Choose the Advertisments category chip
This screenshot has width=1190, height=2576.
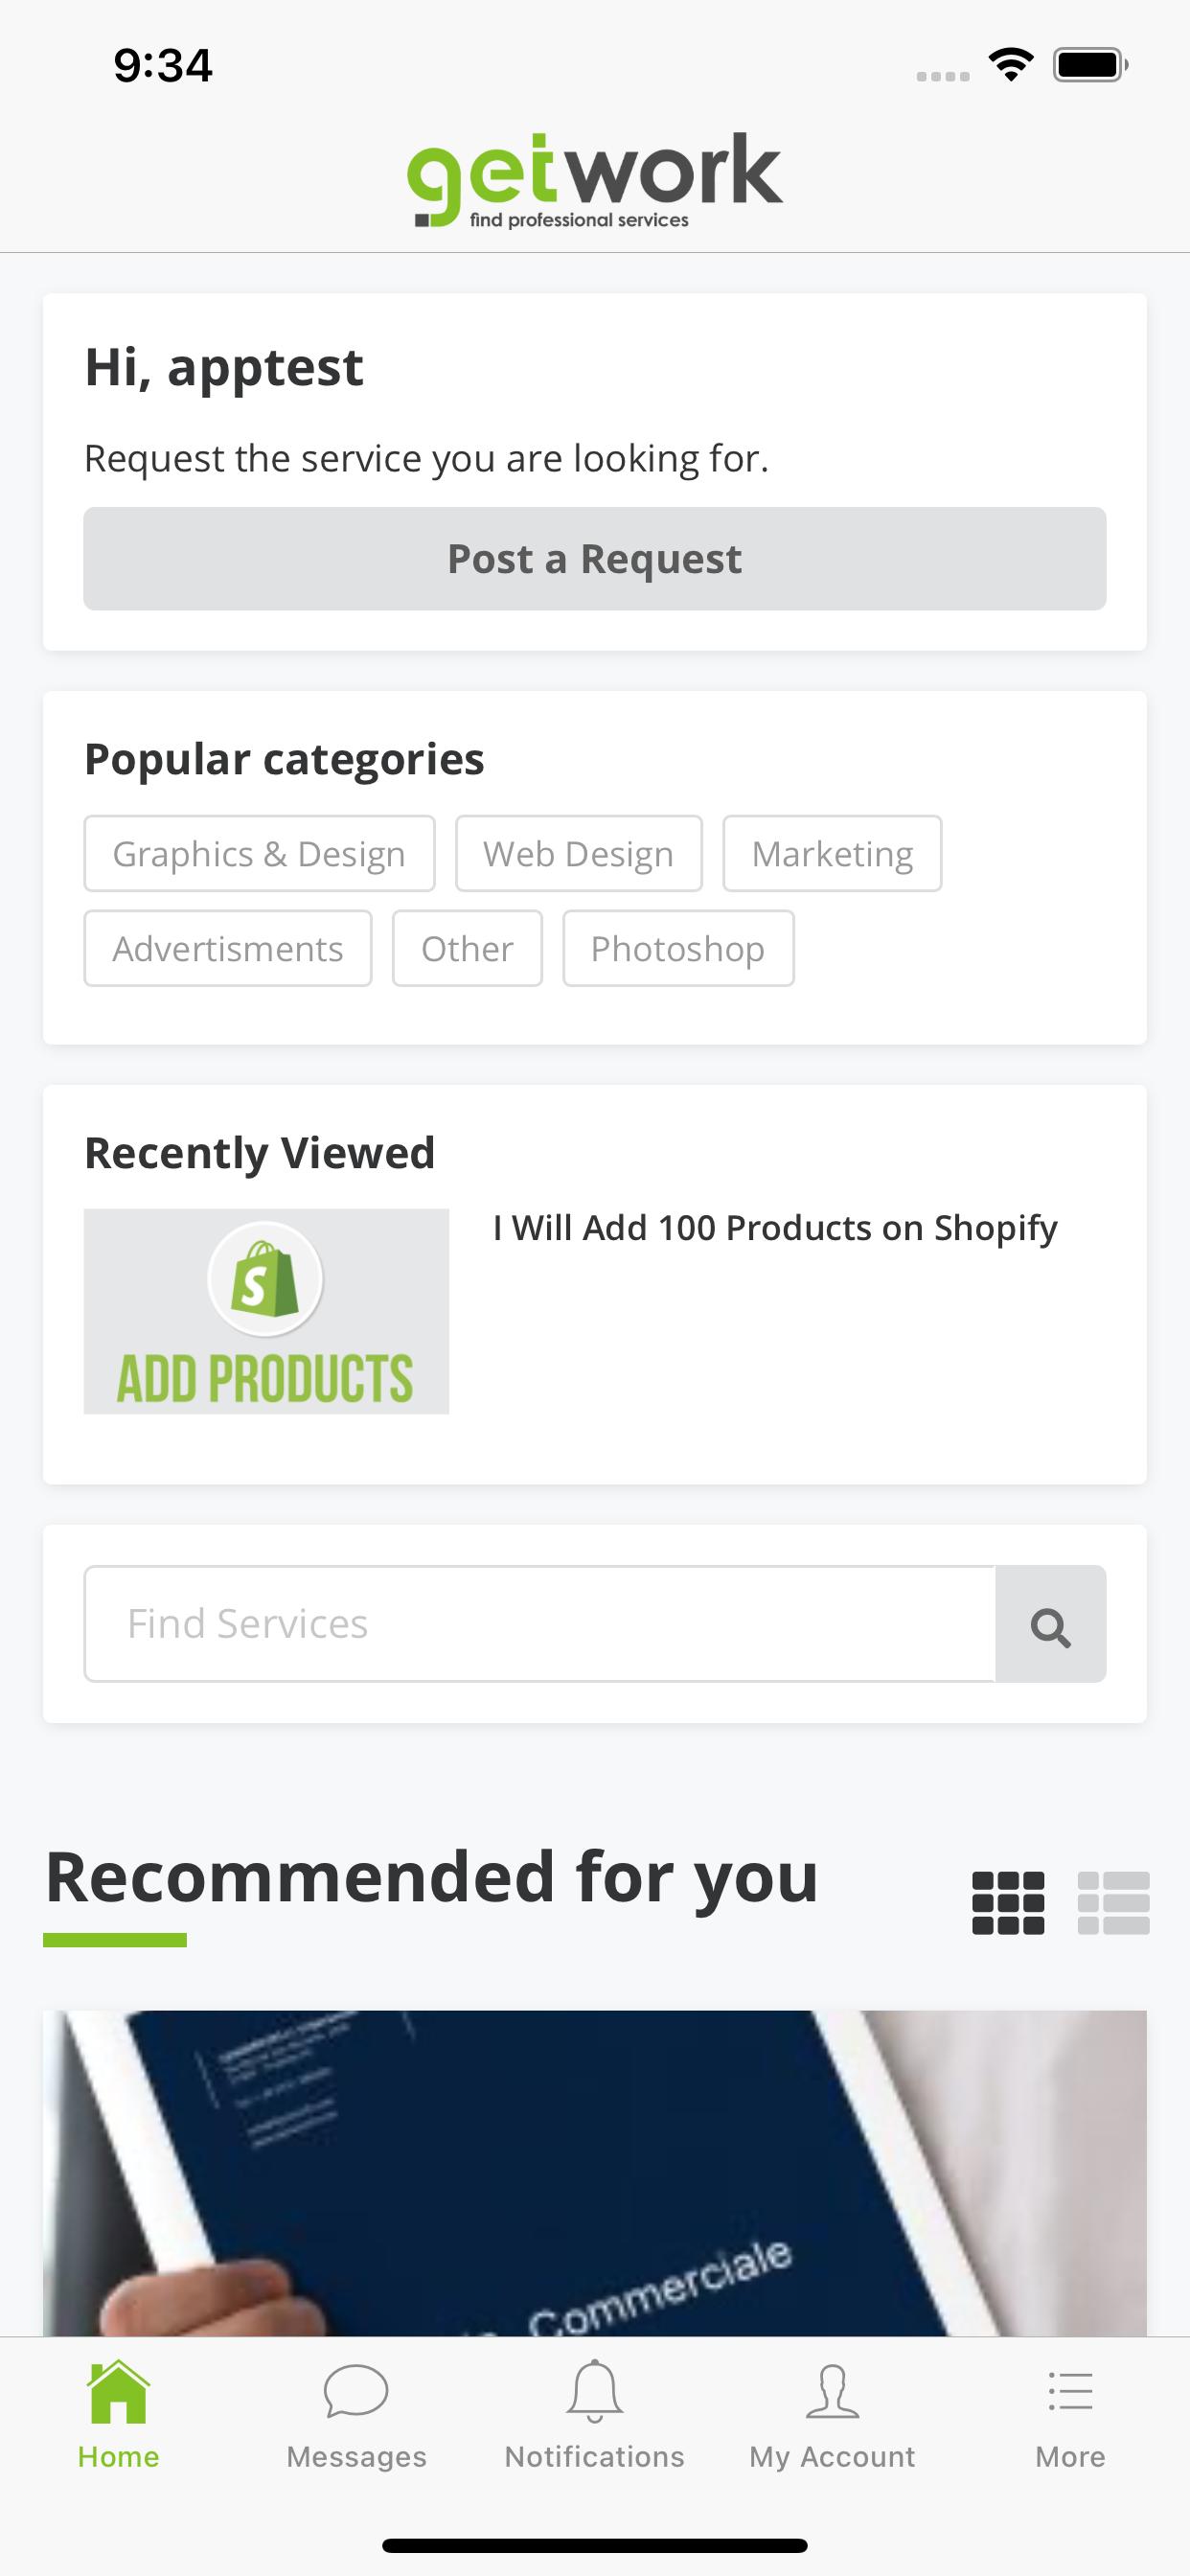(228, 948)
